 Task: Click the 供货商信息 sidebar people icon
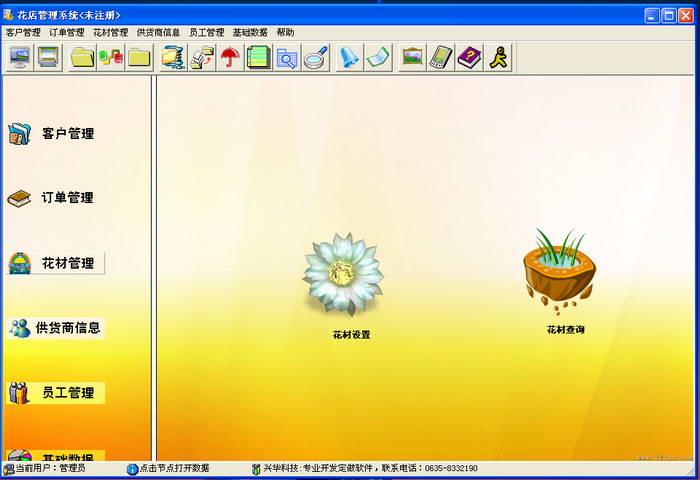(x=20, y=328)
